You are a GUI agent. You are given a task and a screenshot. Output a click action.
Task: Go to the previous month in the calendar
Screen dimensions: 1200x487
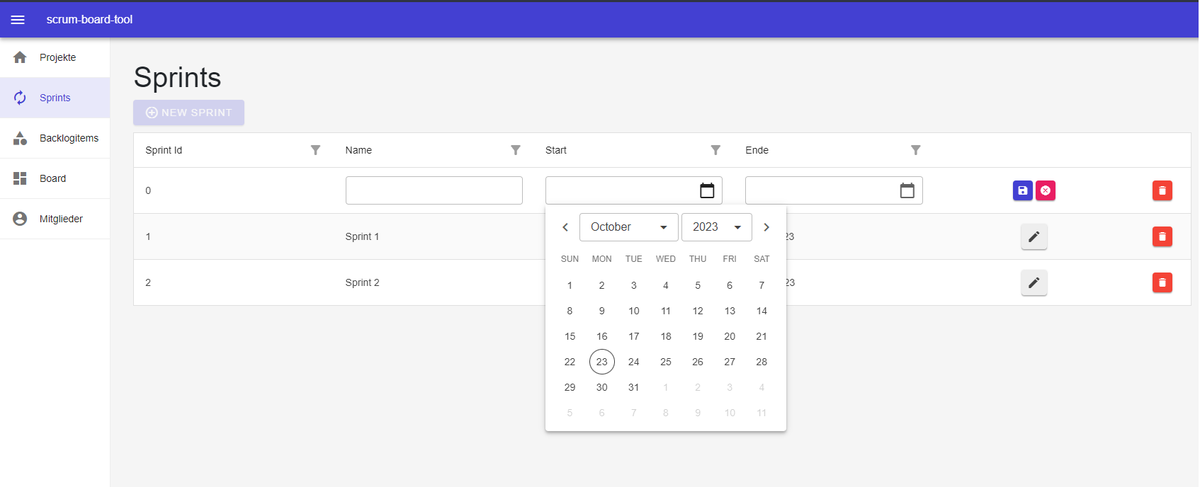(x=565, y=227)
